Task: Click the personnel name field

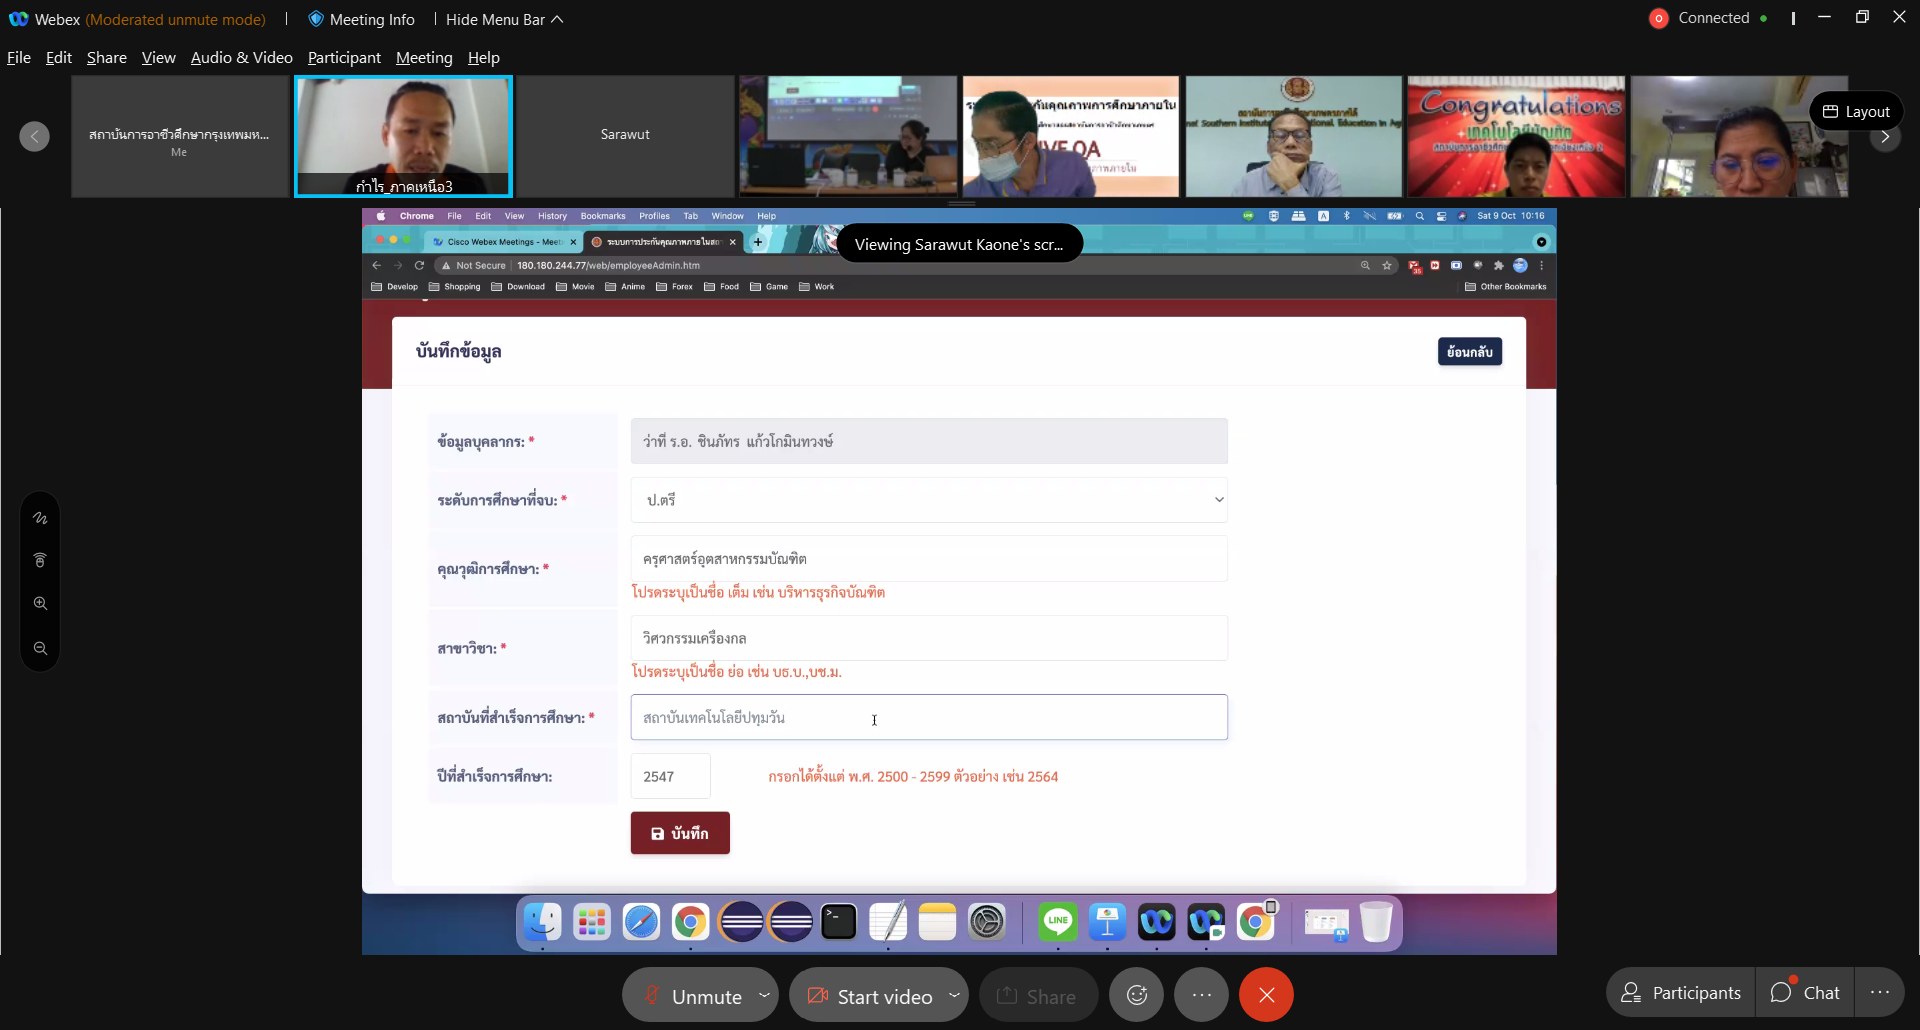Action: coord(929,441)
